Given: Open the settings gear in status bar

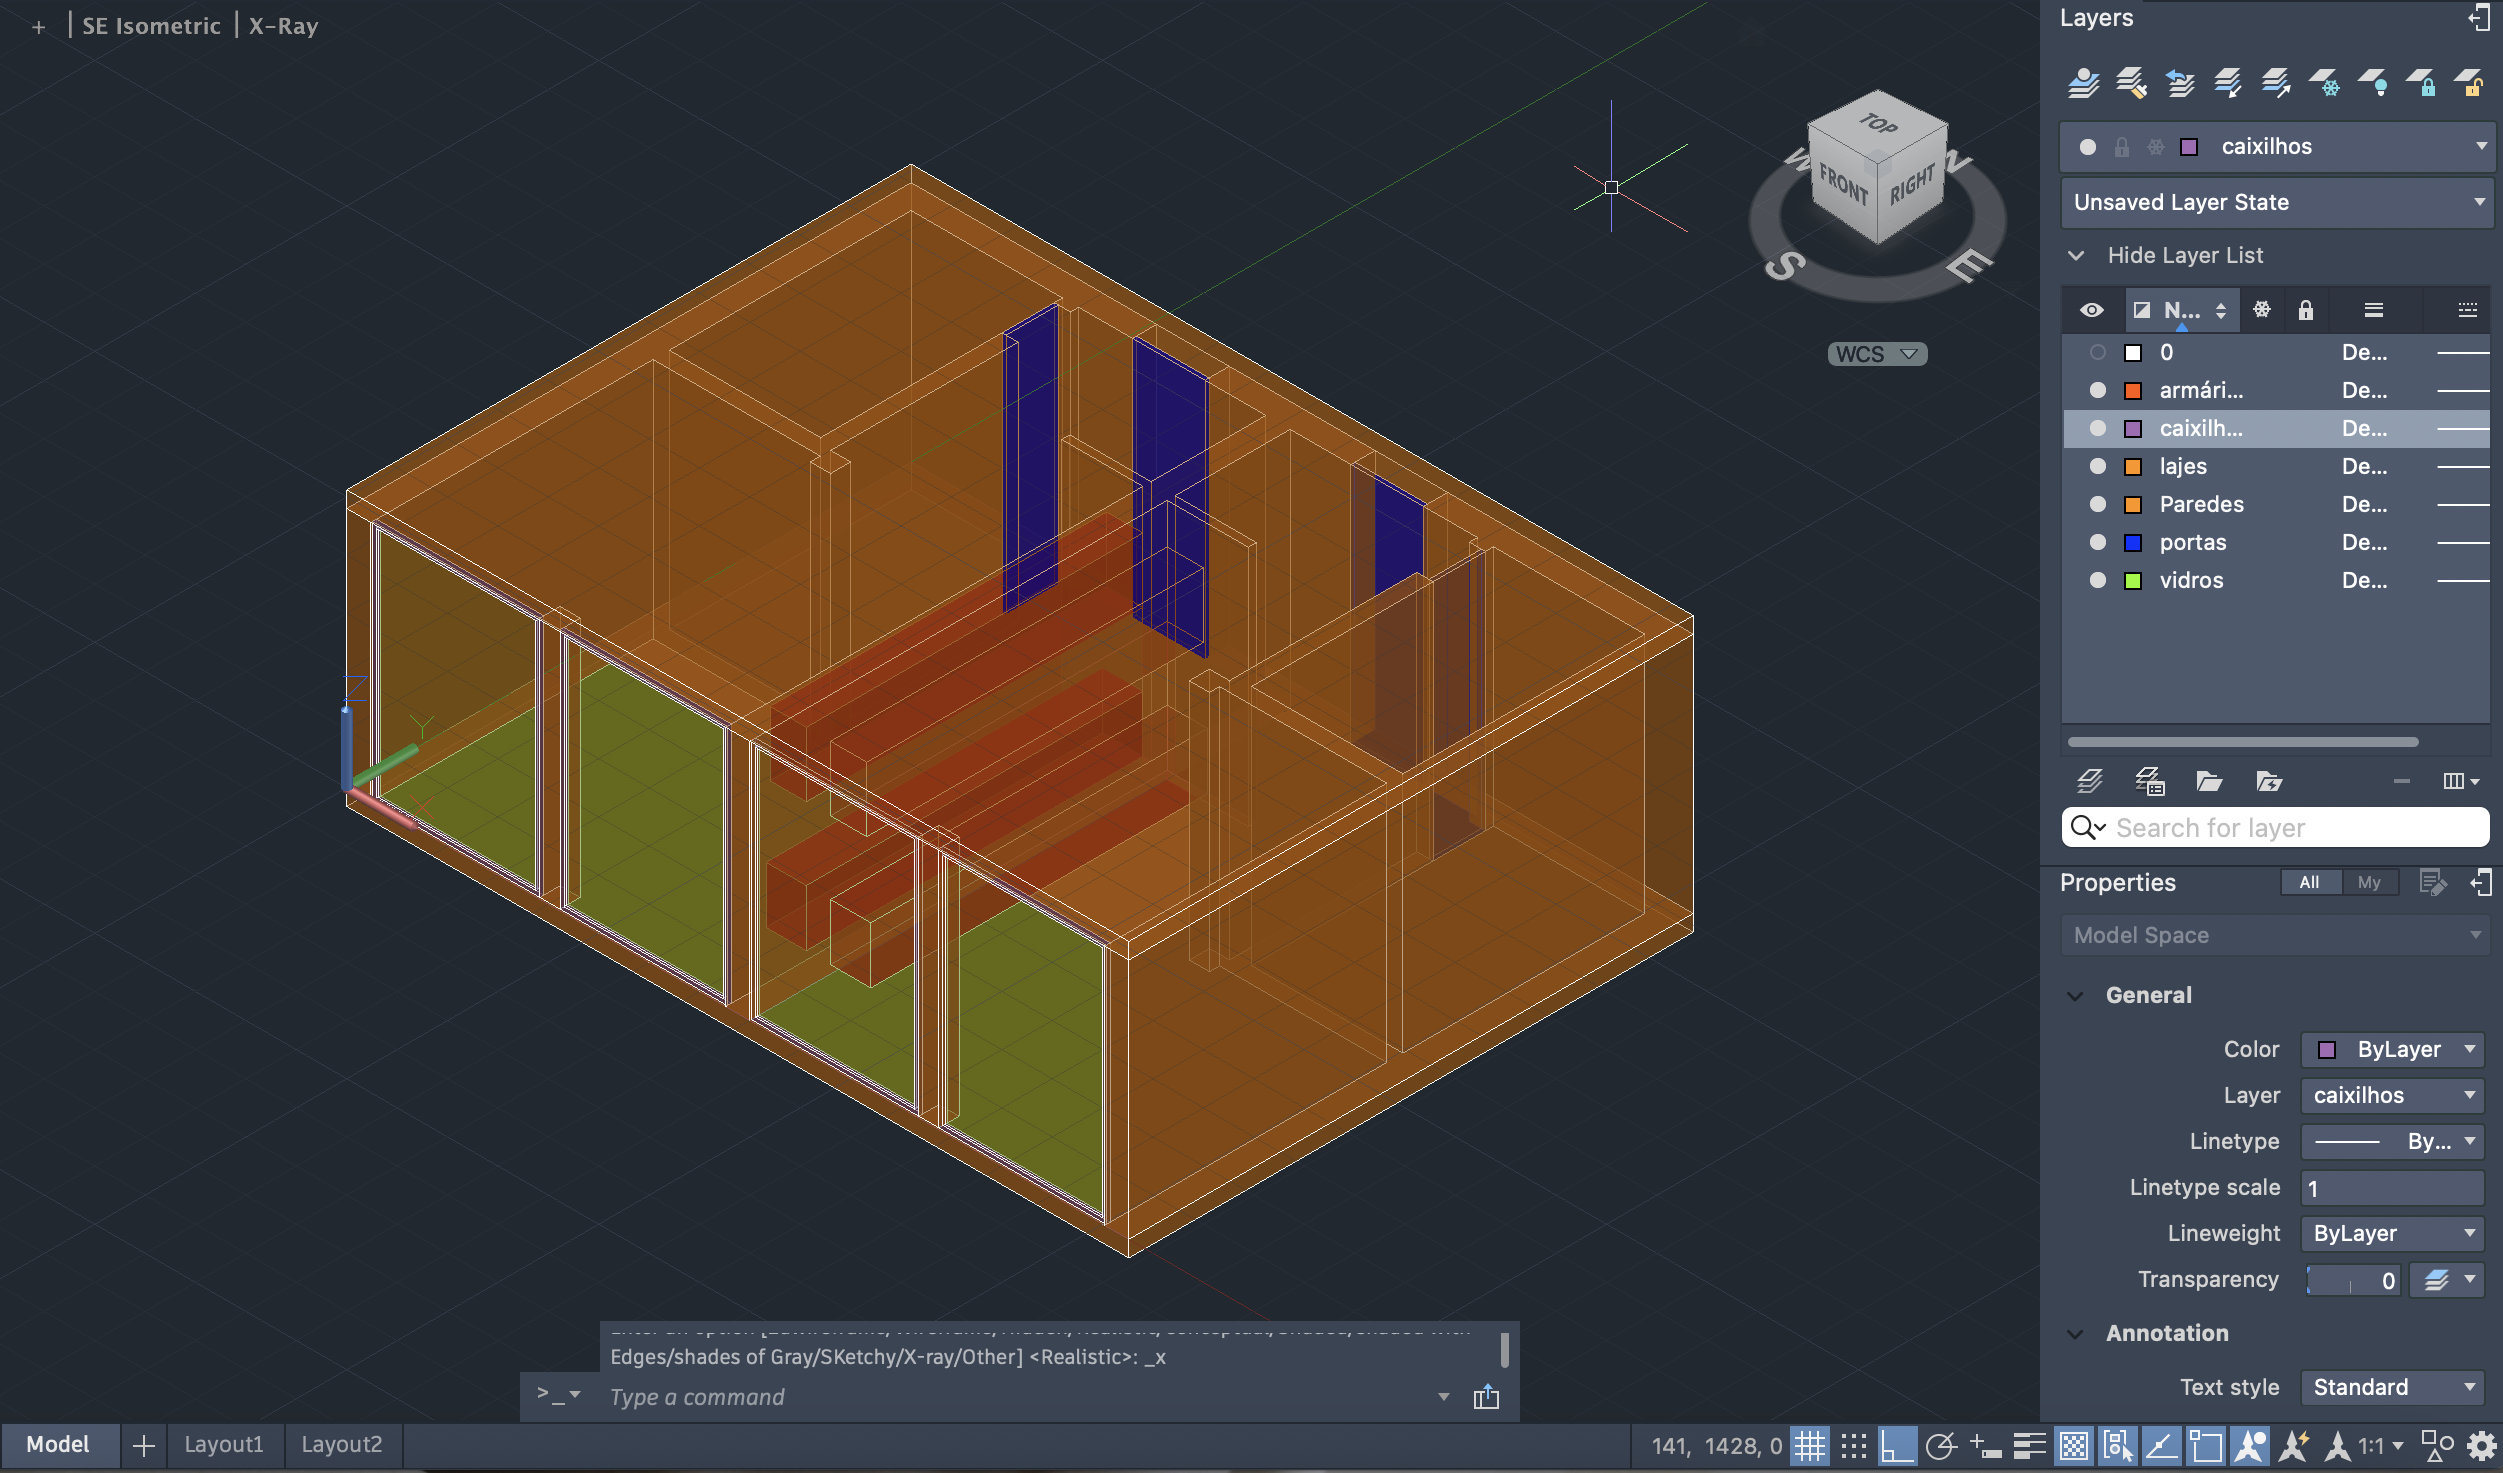Looking at the screenshot, I should coord(2482,1446).
